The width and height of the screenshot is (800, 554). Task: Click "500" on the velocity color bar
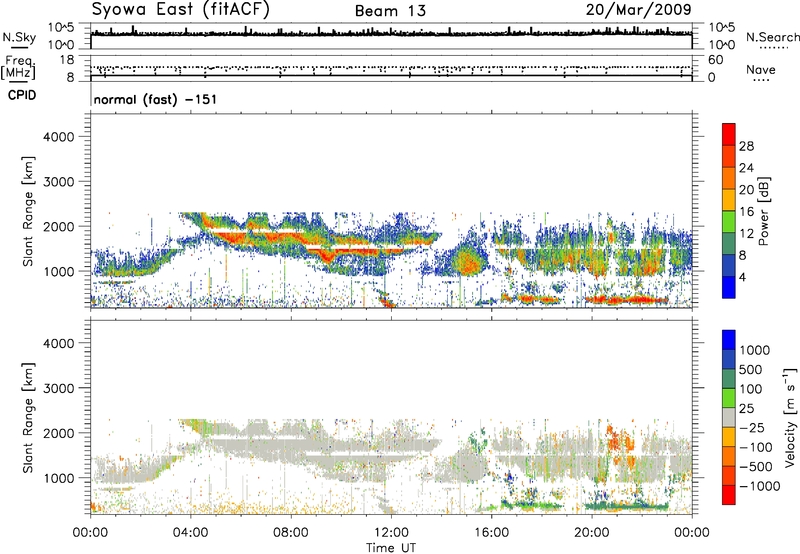753,370
